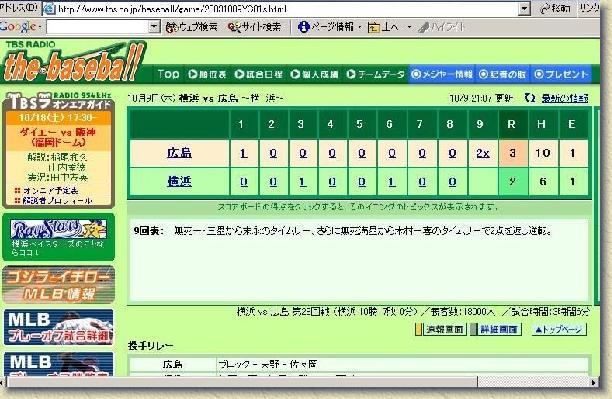Click 広島 eighth inning score
The image size is (612, 399).
tap(452, 153)
